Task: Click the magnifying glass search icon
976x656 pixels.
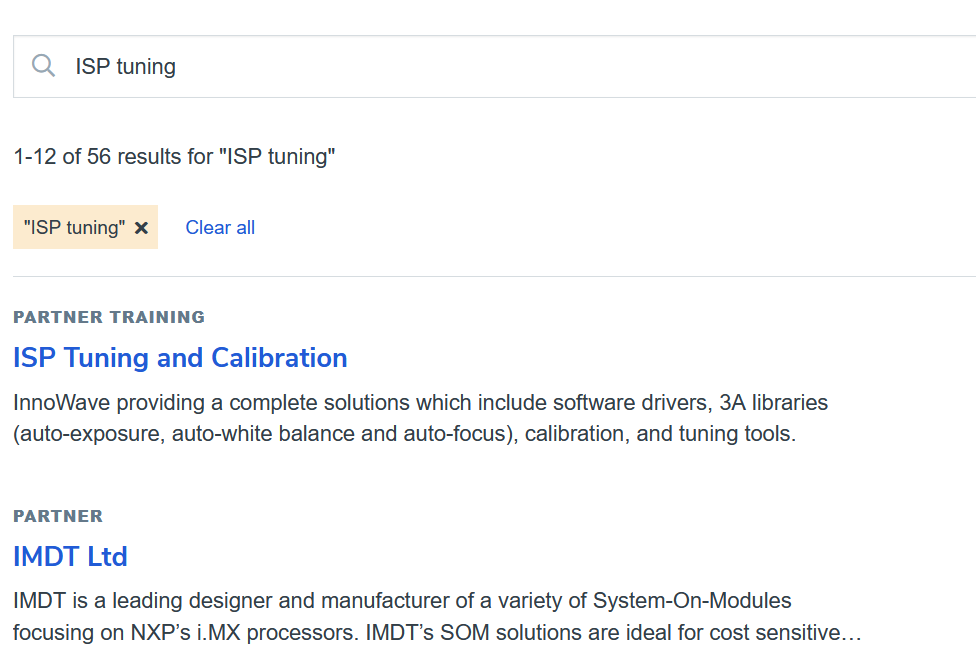Action: pos(43,65)
